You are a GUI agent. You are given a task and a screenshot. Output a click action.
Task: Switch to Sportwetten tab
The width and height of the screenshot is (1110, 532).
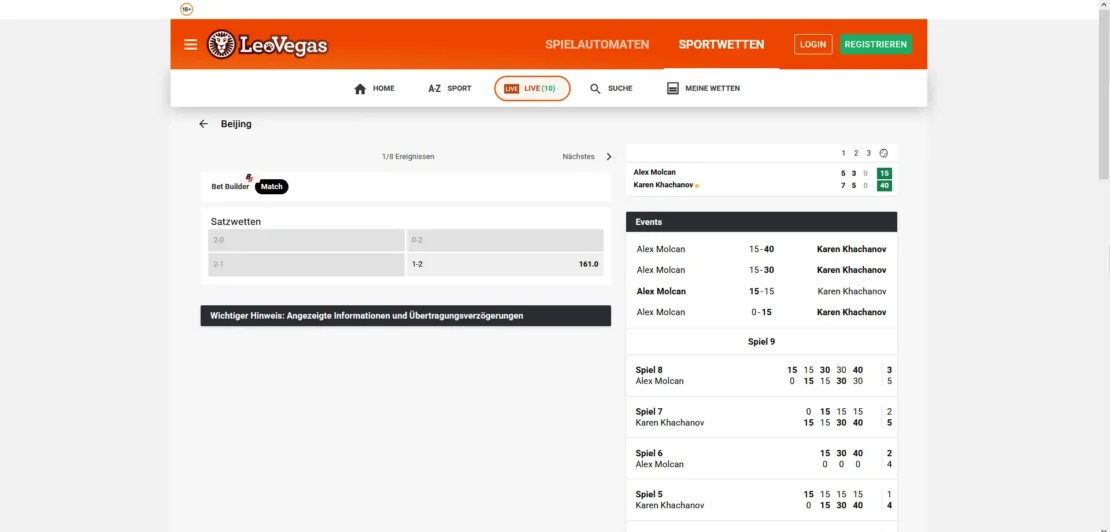[721, 45]
